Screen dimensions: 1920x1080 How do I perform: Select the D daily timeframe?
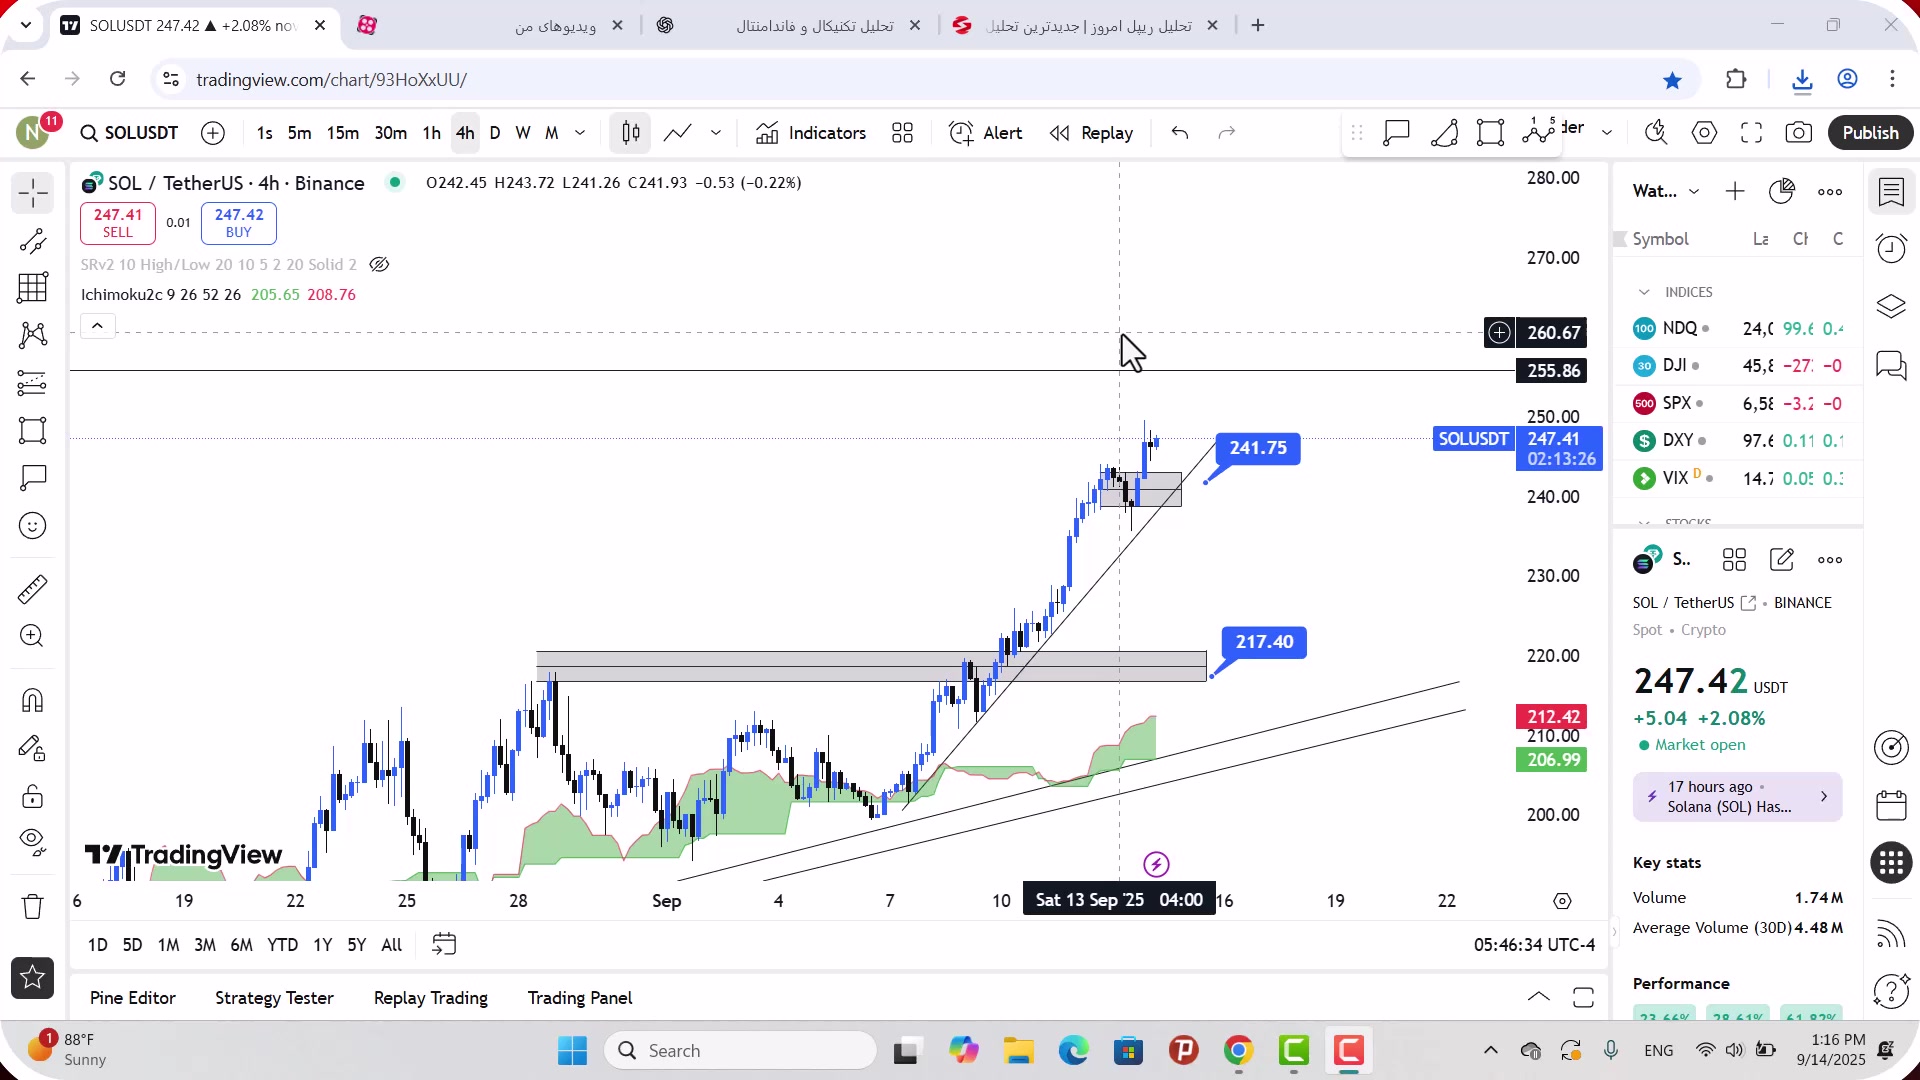(495, 133)
